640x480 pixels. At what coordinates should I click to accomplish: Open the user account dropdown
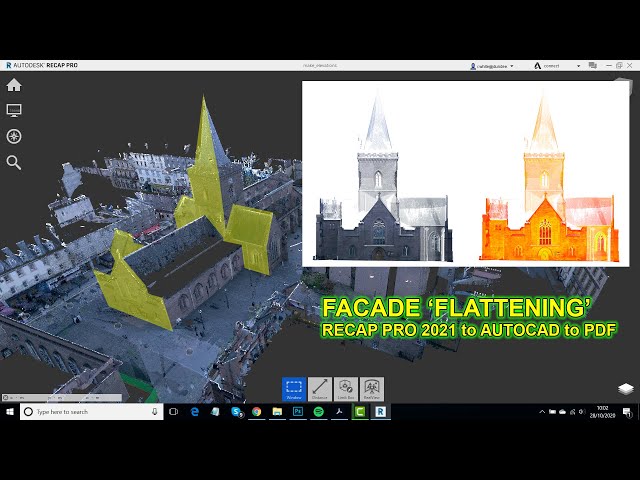pos(492,66)
